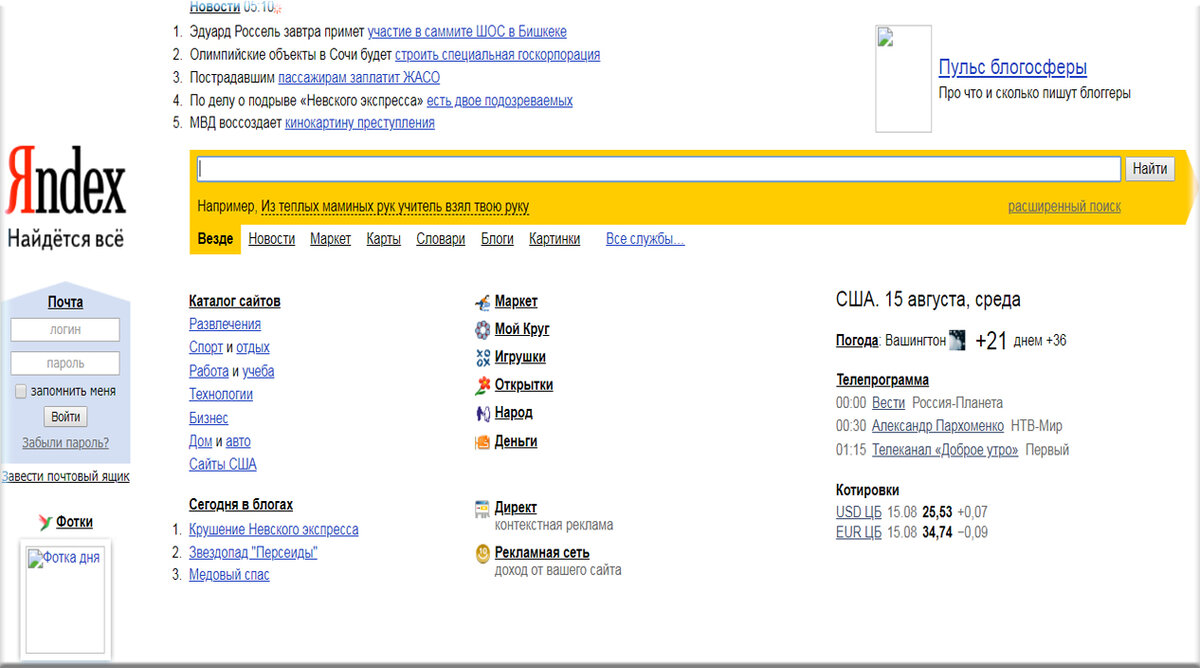This screenshot has height=668, width=1200.
Task: Click the Найти search button
Action: [x=1150, y=169]
